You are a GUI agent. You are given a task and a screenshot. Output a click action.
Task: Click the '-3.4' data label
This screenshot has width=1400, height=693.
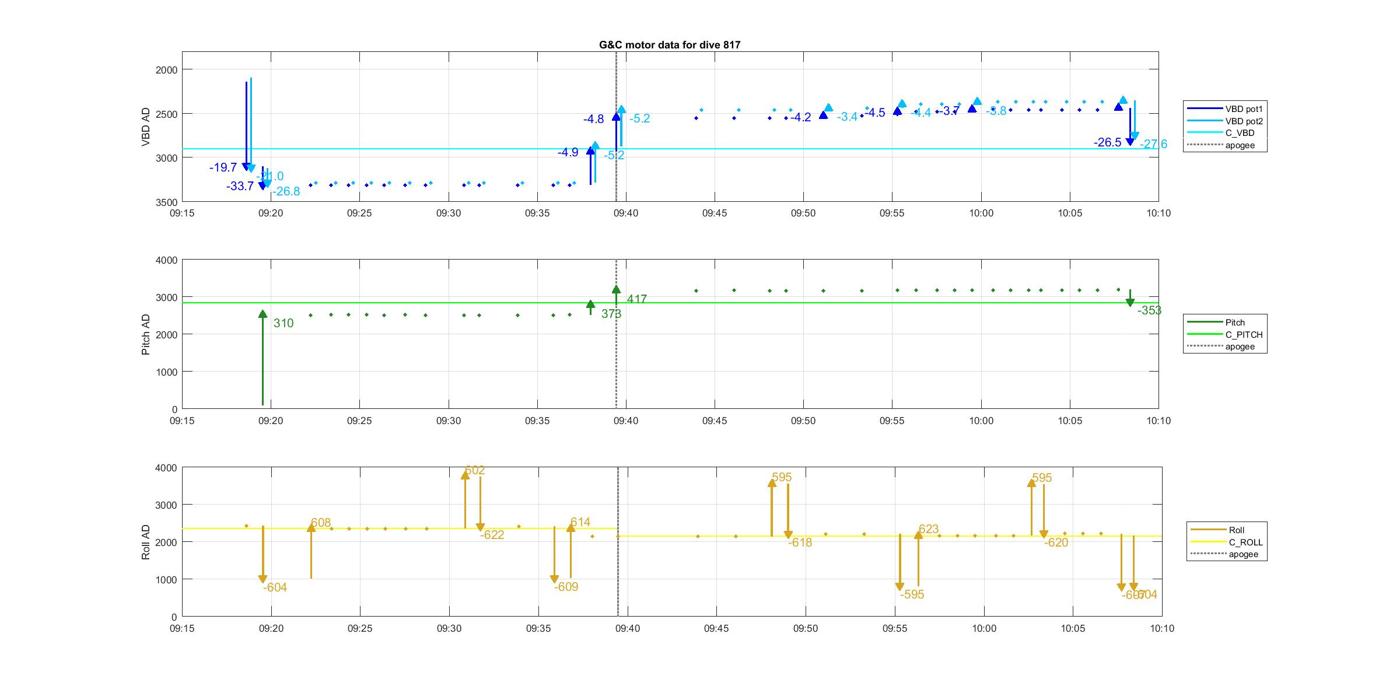pyautogui.click(x=847, y=117)
